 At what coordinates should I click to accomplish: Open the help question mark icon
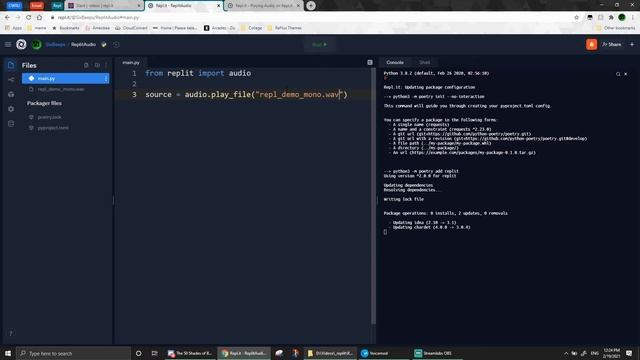point(11,333)
